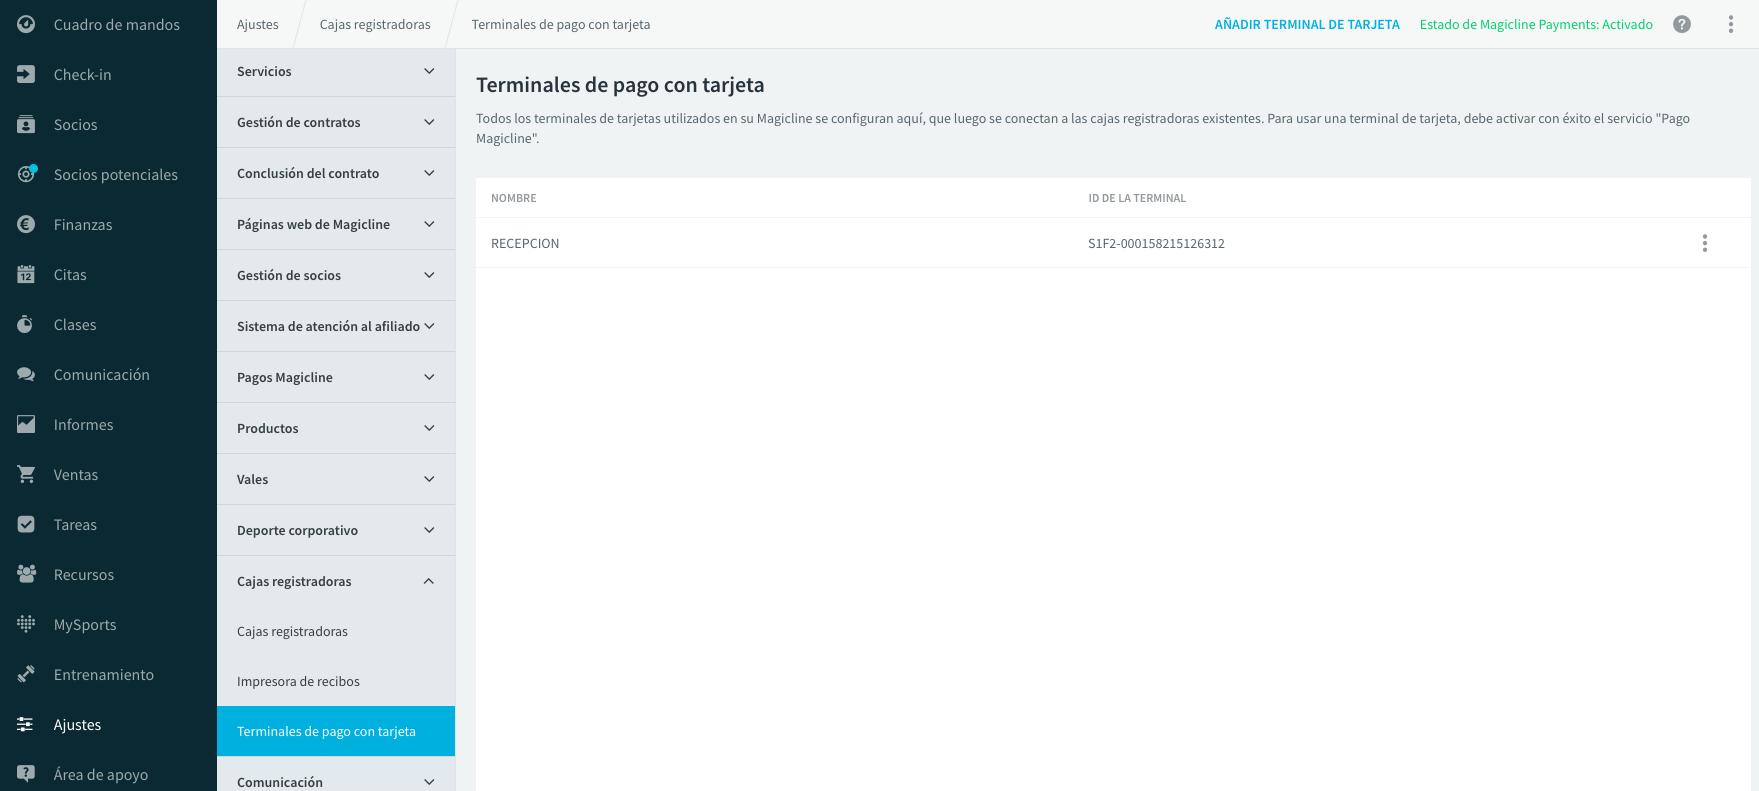
Task: Expand the Vales section
Action: tap(336, 479)
